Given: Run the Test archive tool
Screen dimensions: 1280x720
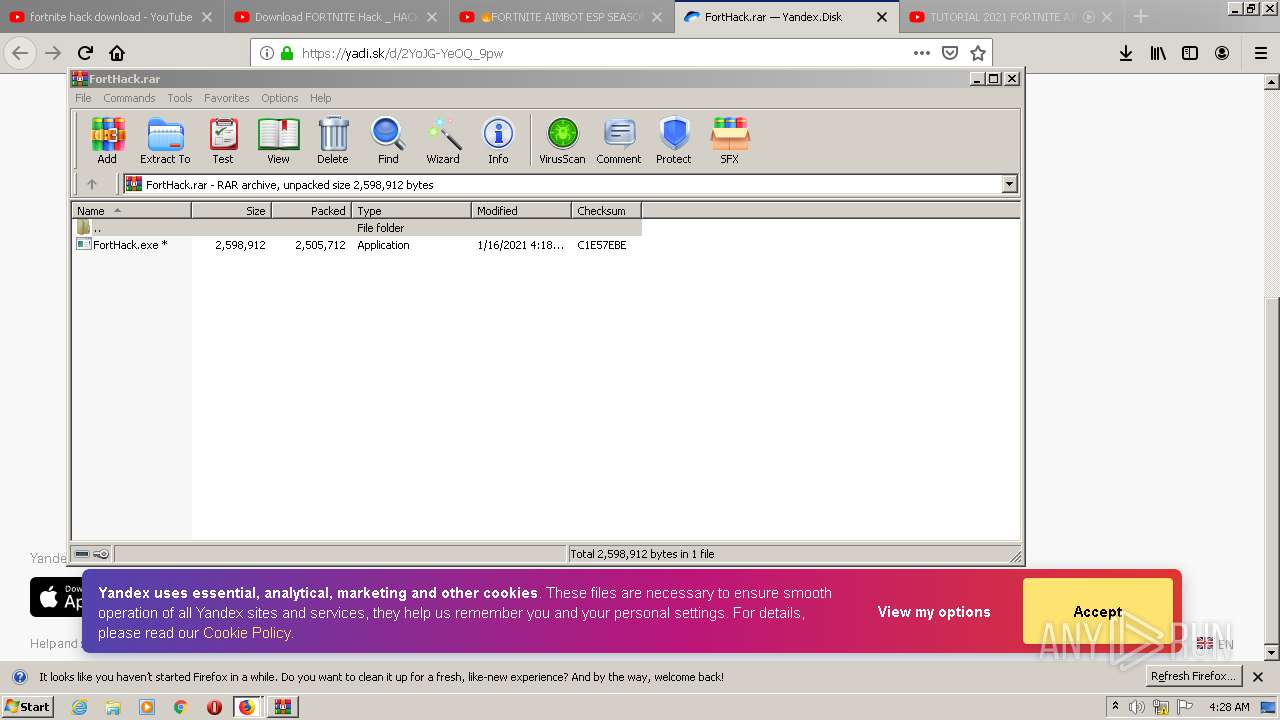Looking at the screenshot, I should [x=223, y=140].
